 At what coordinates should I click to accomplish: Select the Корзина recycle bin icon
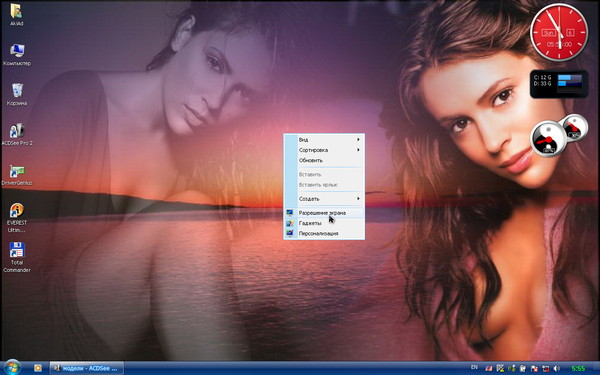pyautogui.click(x=16, y=95)
